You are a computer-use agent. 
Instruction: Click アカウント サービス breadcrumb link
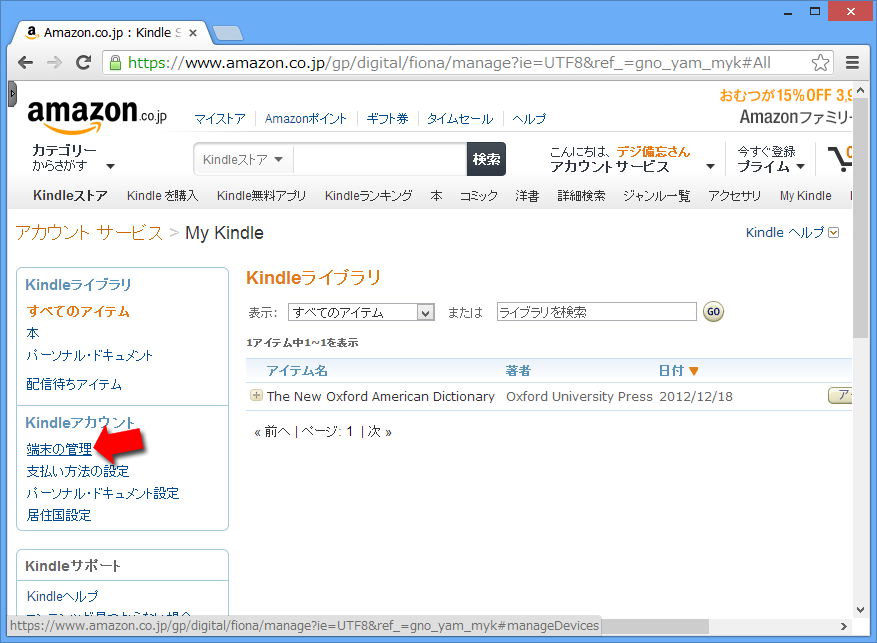click(x=89, y=232)
